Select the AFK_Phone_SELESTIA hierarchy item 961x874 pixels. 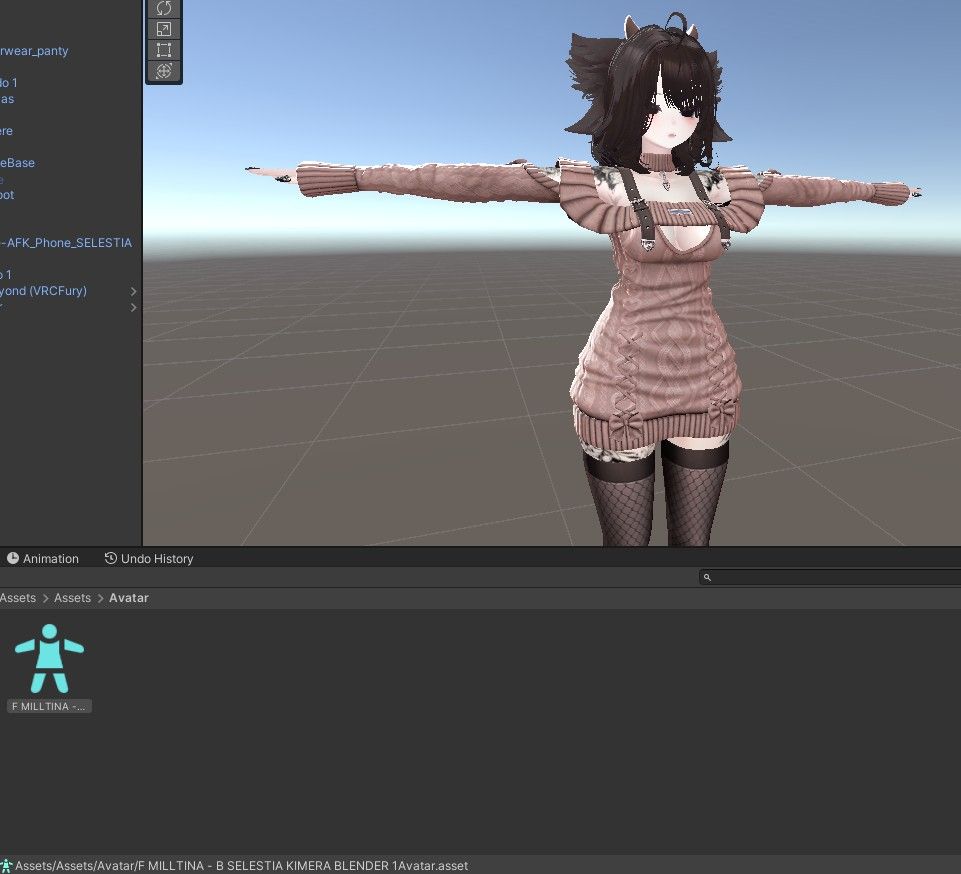pos(66,243)
